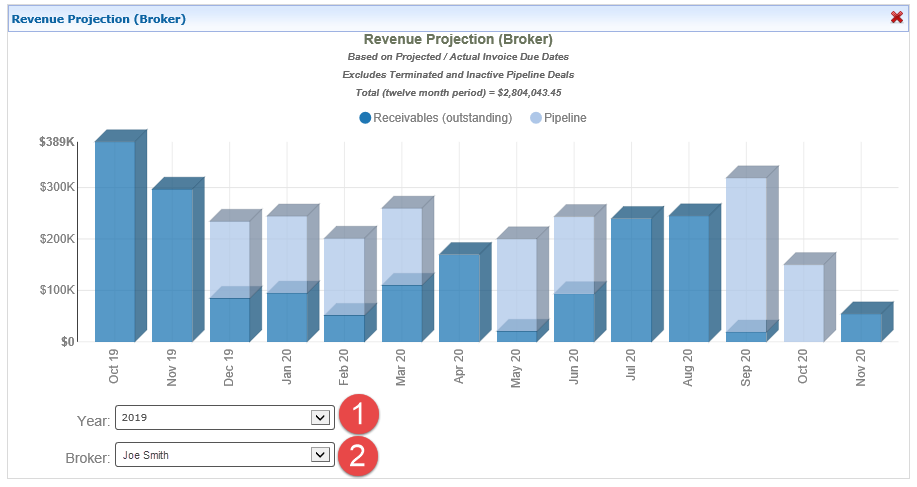This screenshot has height=487, width=917.
Task: Close the Revenue Projection (Broker) panel
Action: point(897,18)
